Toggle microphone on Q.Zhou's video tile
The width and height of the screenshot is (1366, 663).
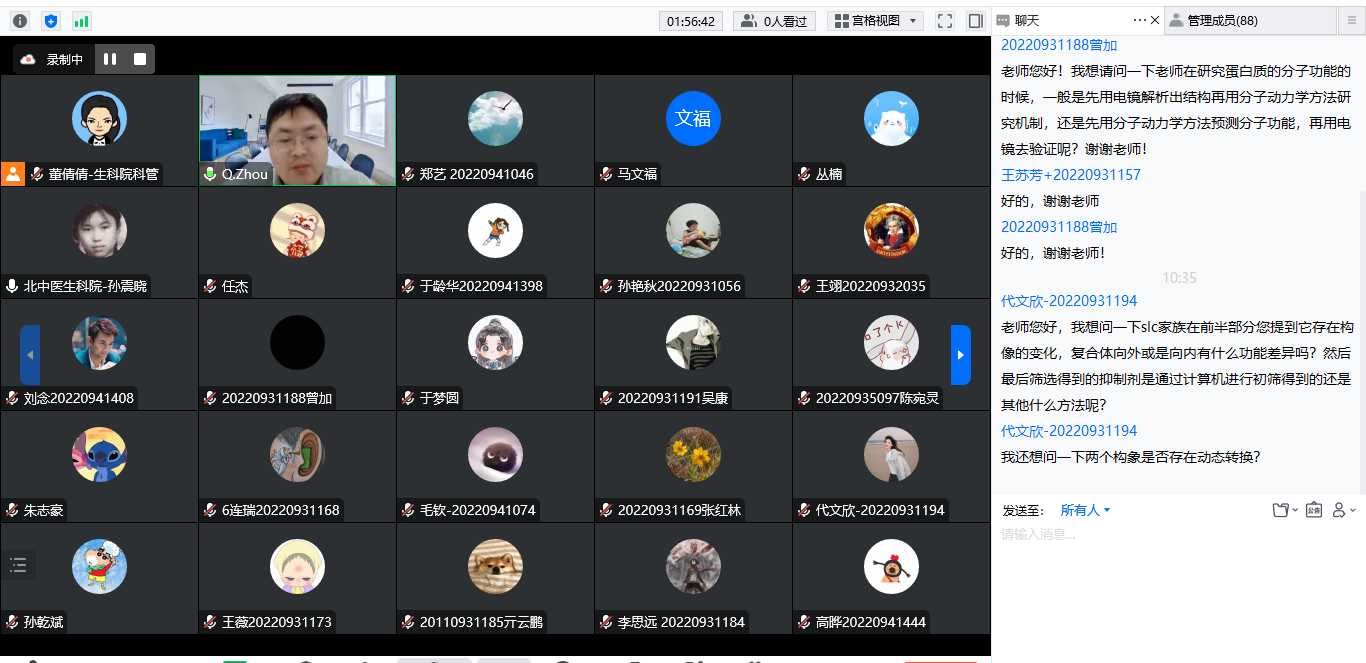tap(210, 174)
